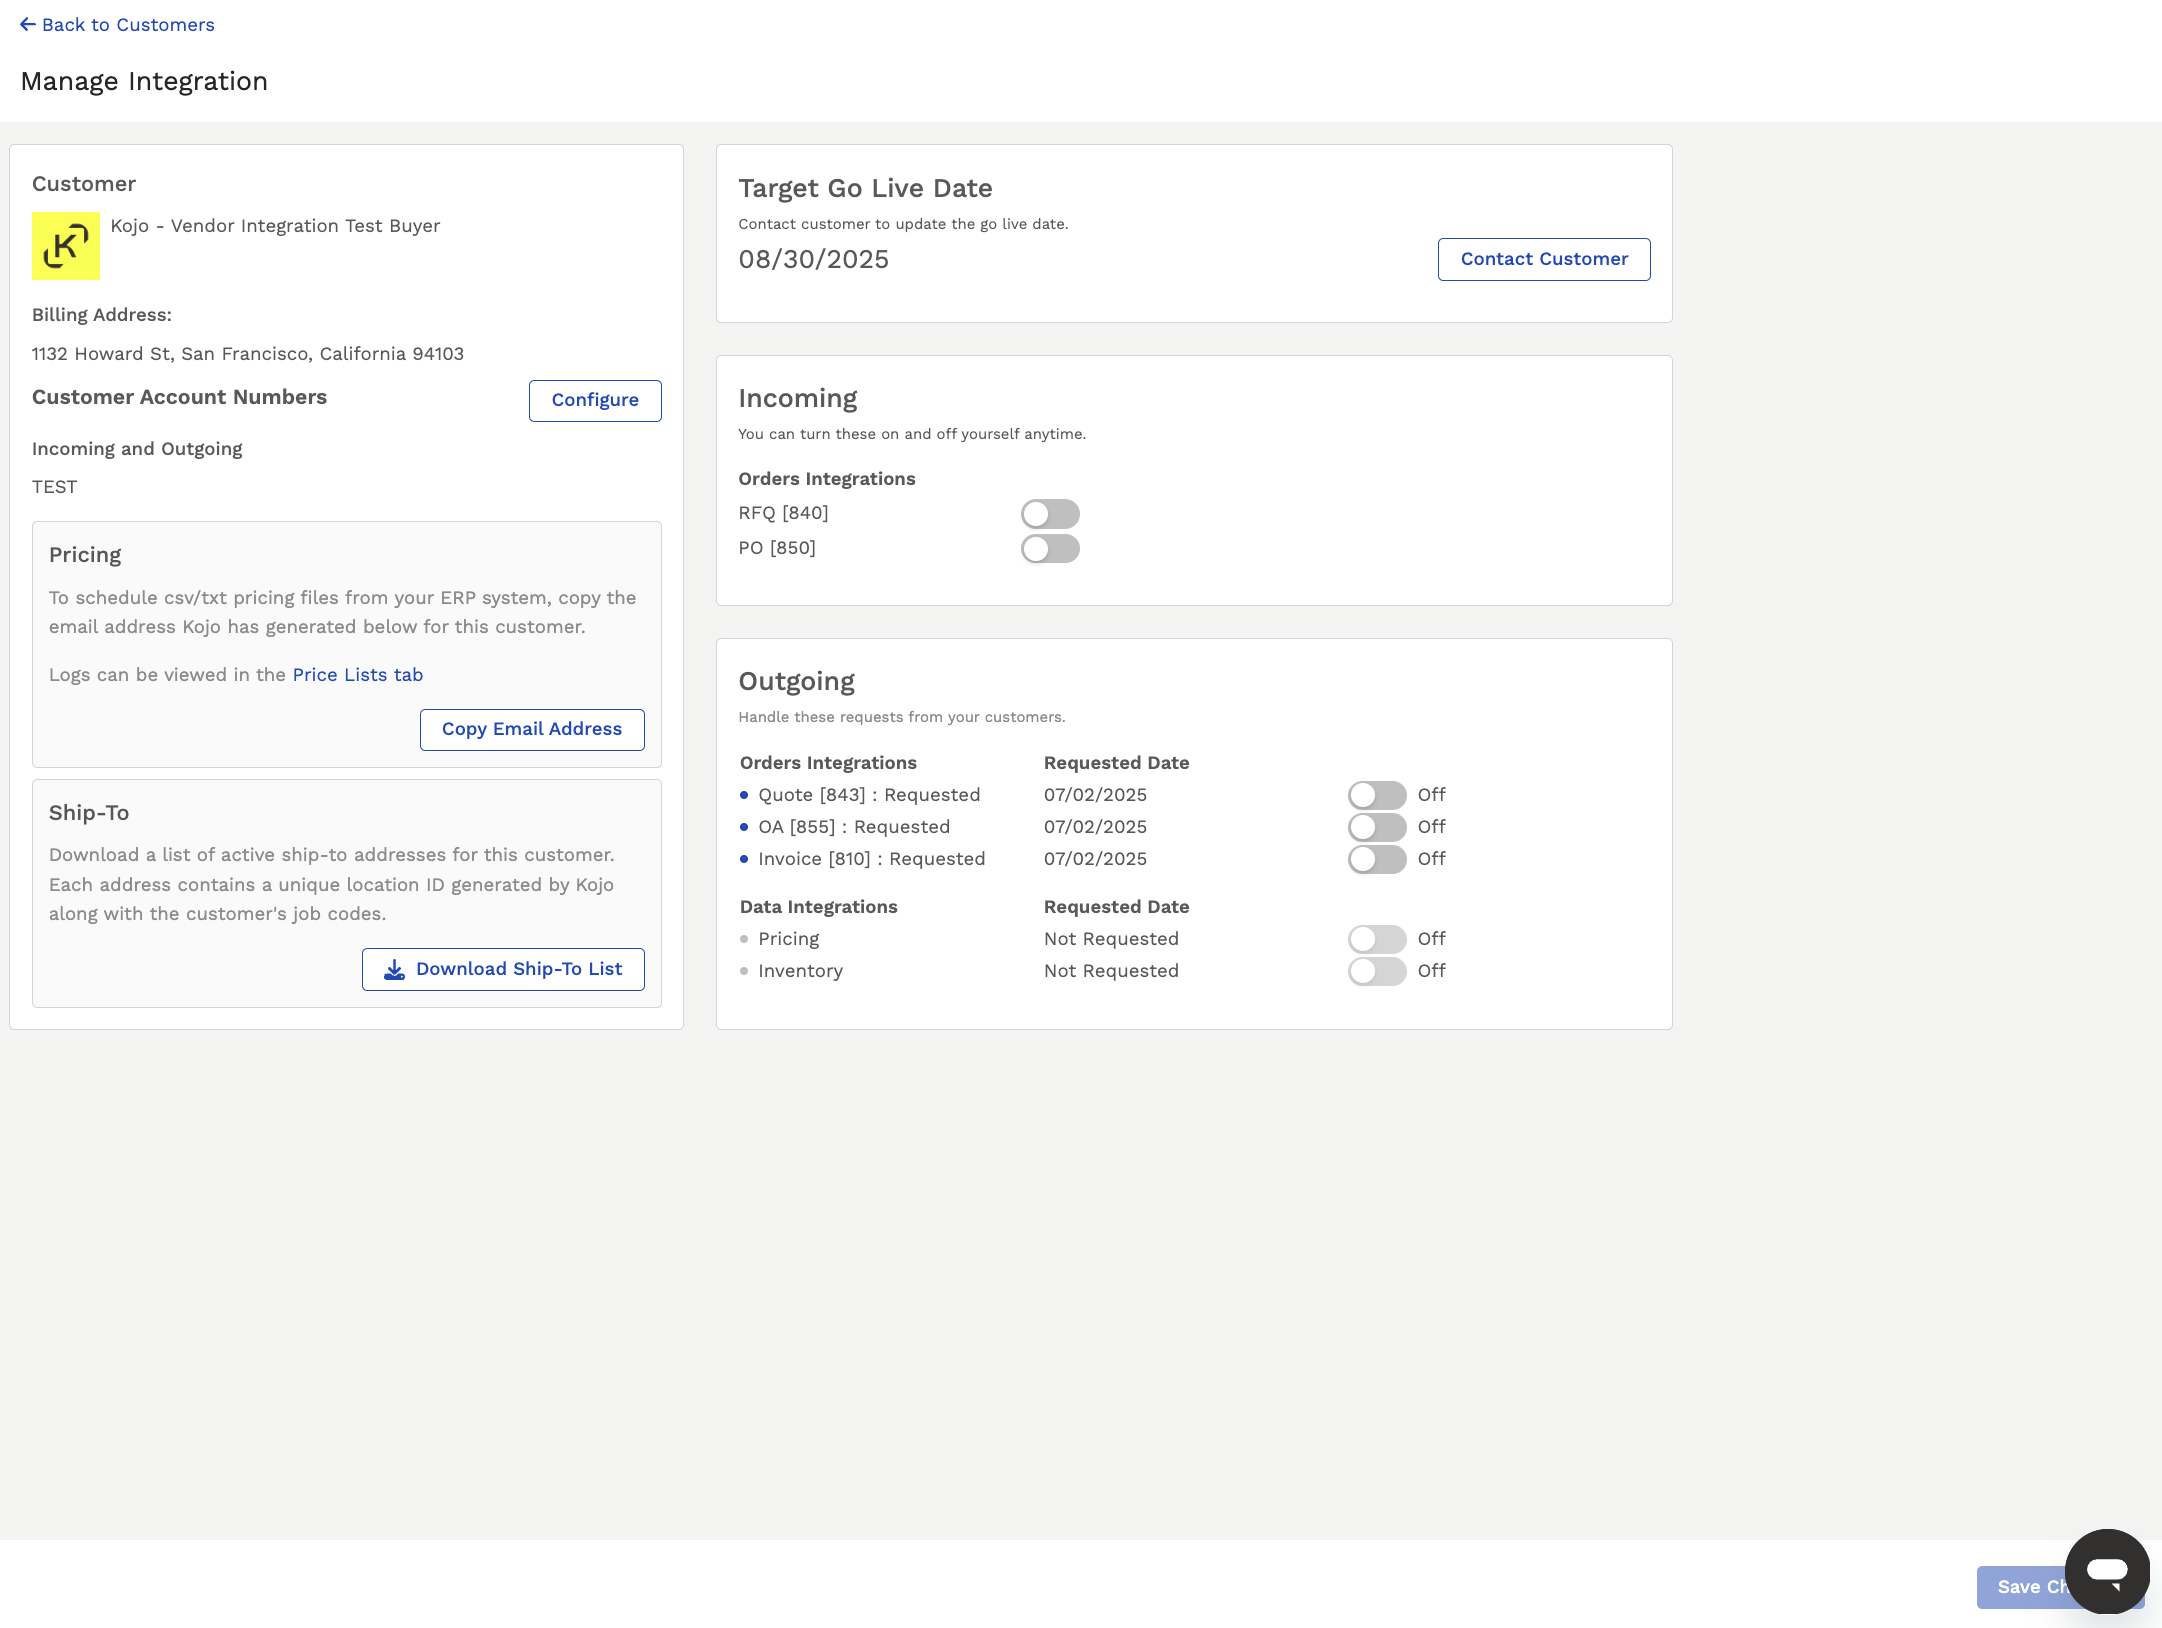The height and width of the screenshot is (1628, 2162).
Task: Click Kojo - Vendor Integration Test Buyer name
Action: [275, 226]
